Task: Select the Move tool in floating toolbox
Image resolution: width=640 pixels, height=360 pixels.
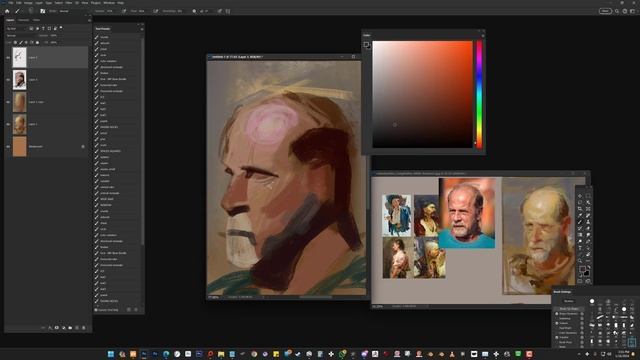Action: pyautogui.click(x=580, y=196)
